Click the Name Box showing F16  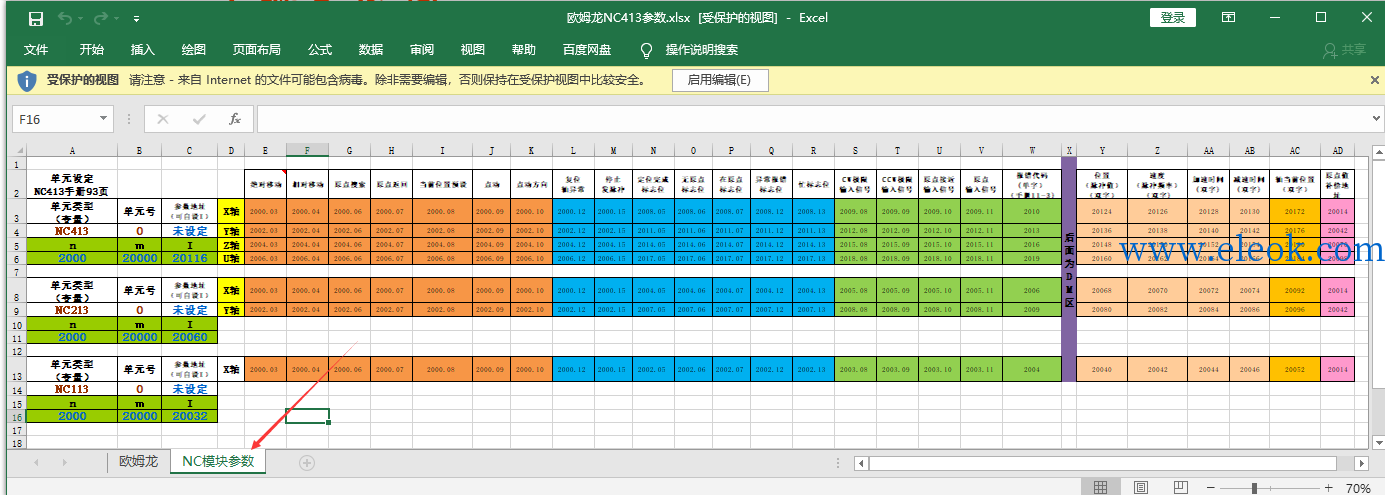[55, 119]
